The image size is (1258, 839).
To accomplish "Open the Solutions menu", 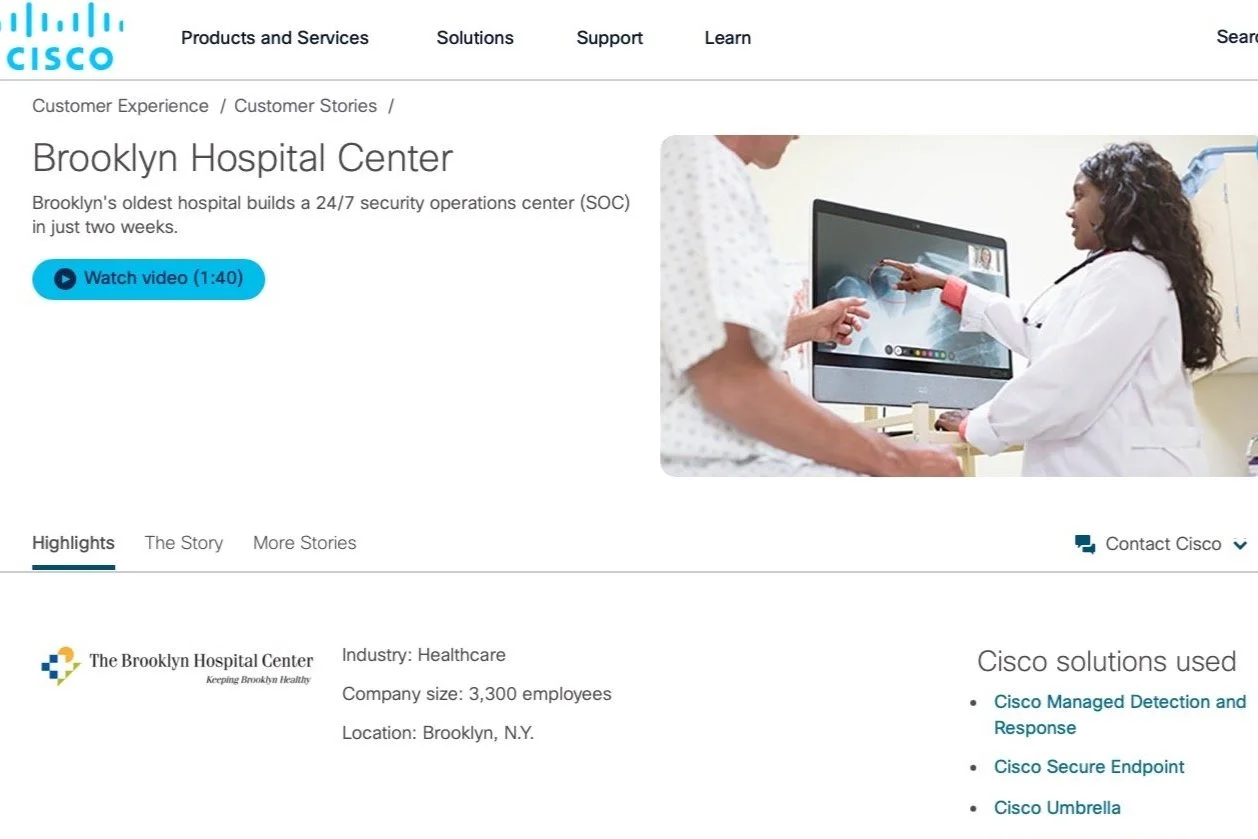I will 475,38.
